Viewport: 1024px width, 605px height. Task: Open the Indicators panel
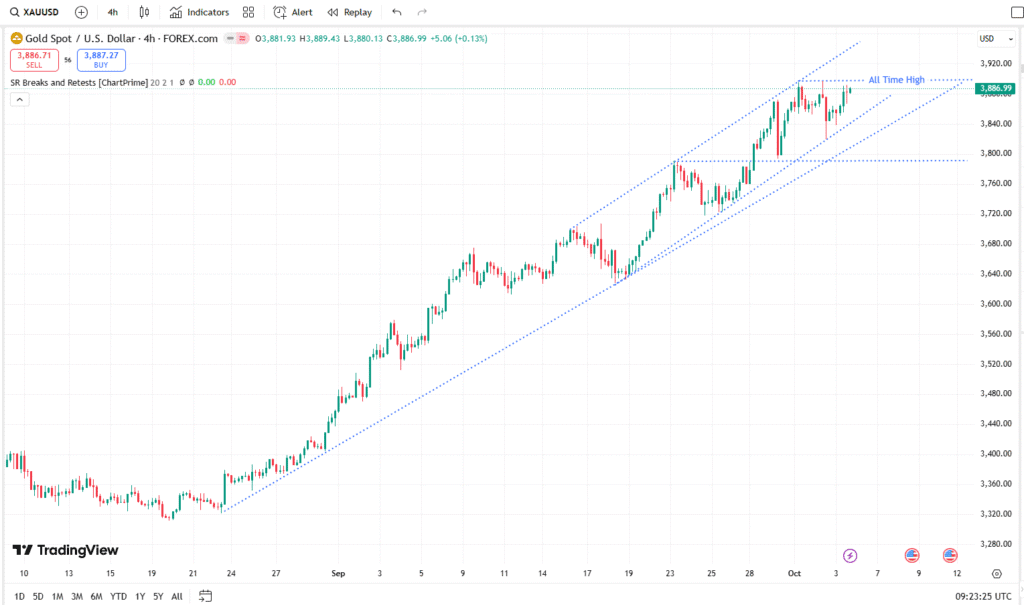click(199, 11)
